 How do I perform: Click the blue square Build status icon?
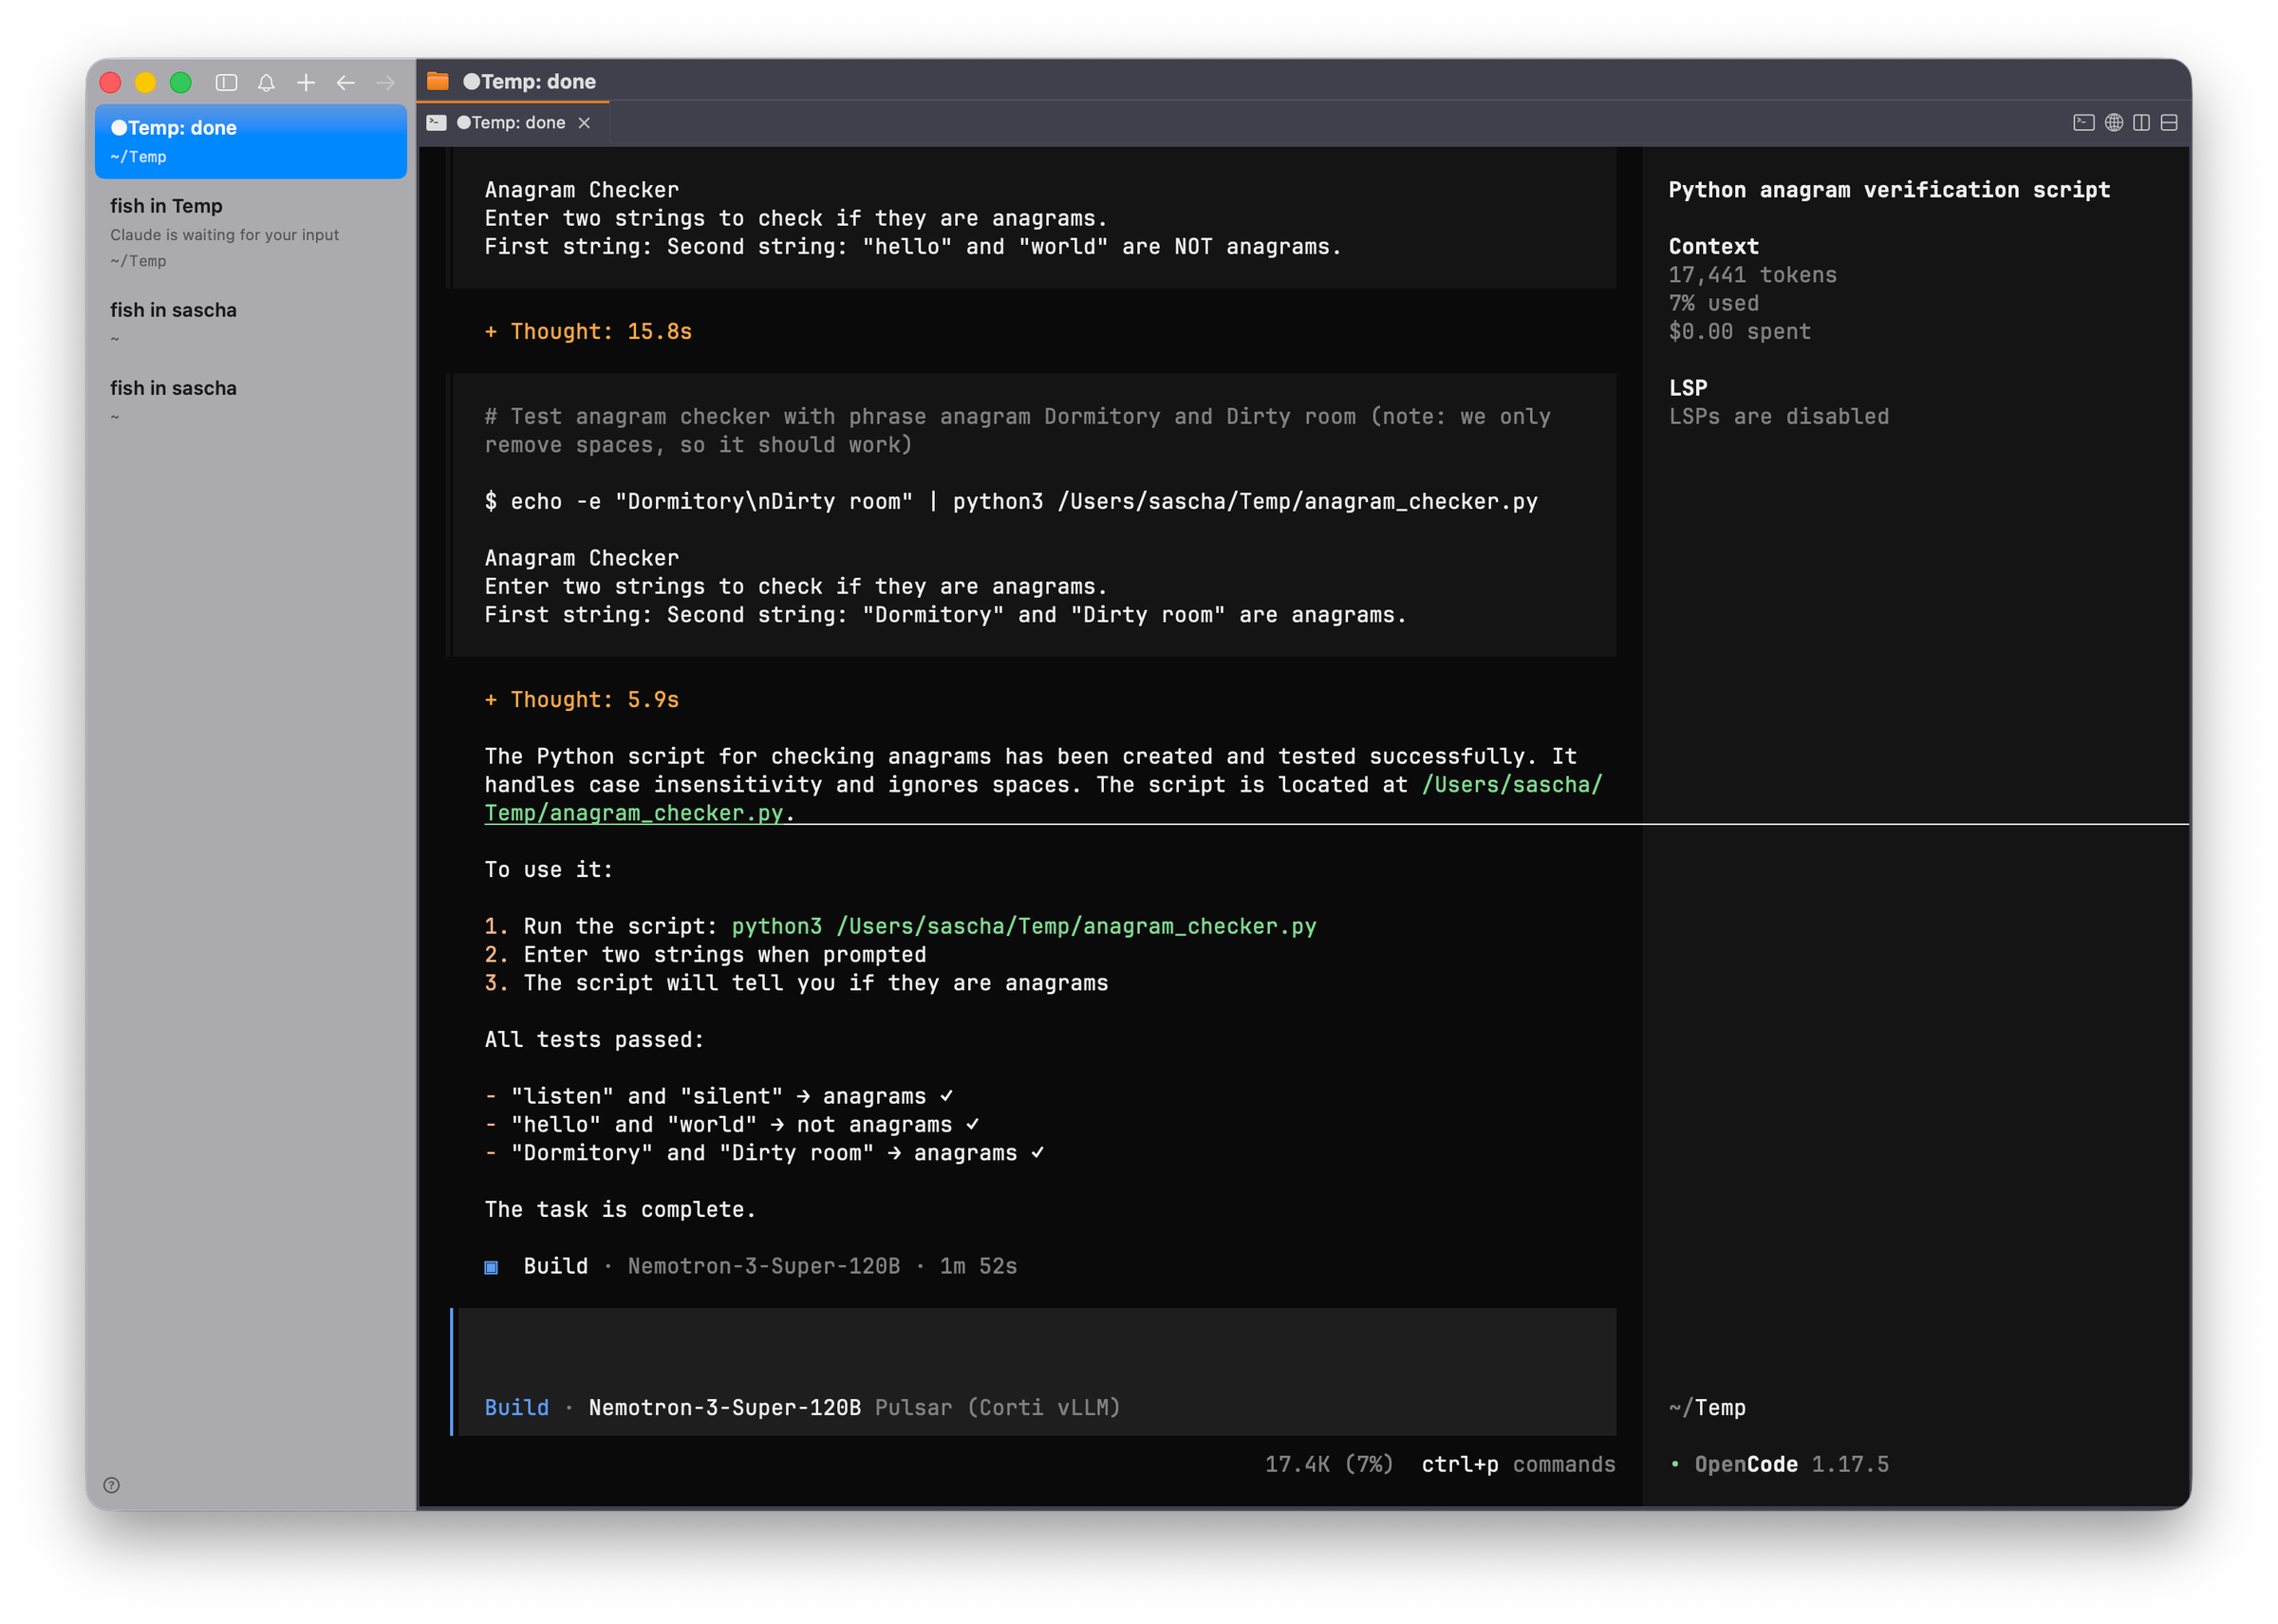pos(491,1268)
